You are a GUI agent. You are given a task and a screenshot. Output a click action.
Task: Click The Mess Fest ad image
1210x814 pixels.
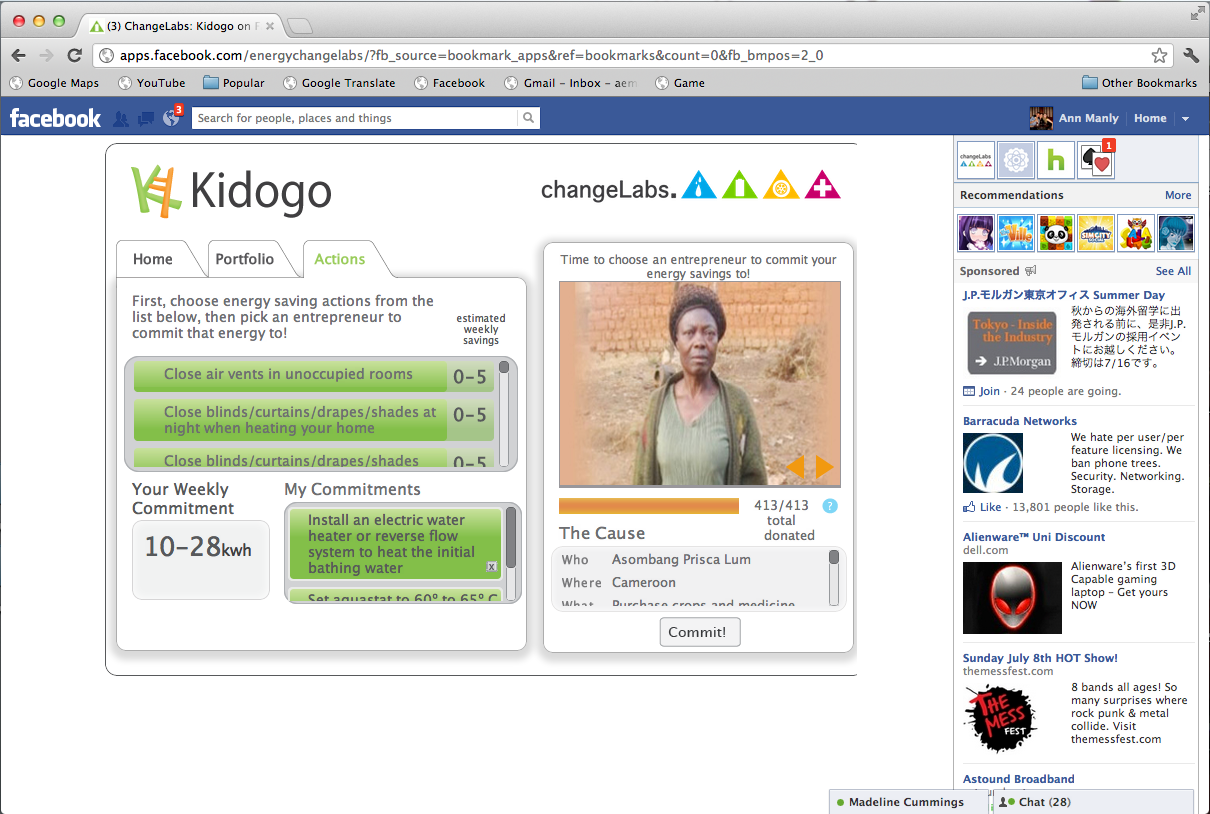pyautogui.click(x=1001, y=718)
